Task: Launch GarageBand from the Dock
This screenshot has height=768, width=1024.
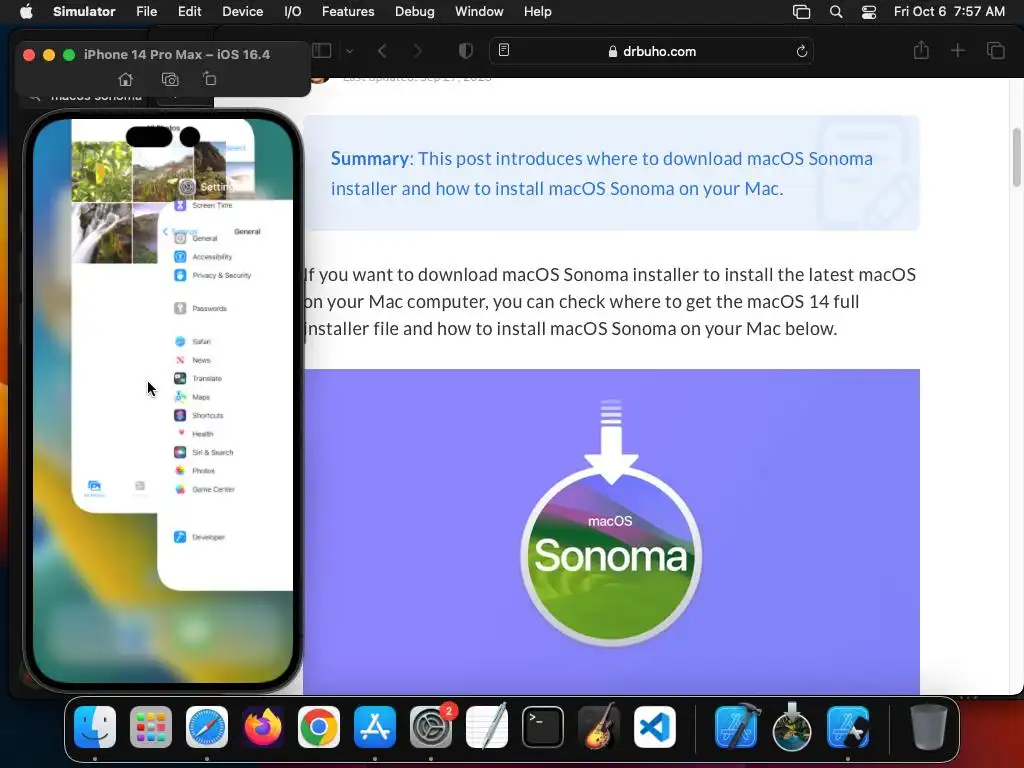Action: pos(599,726)
